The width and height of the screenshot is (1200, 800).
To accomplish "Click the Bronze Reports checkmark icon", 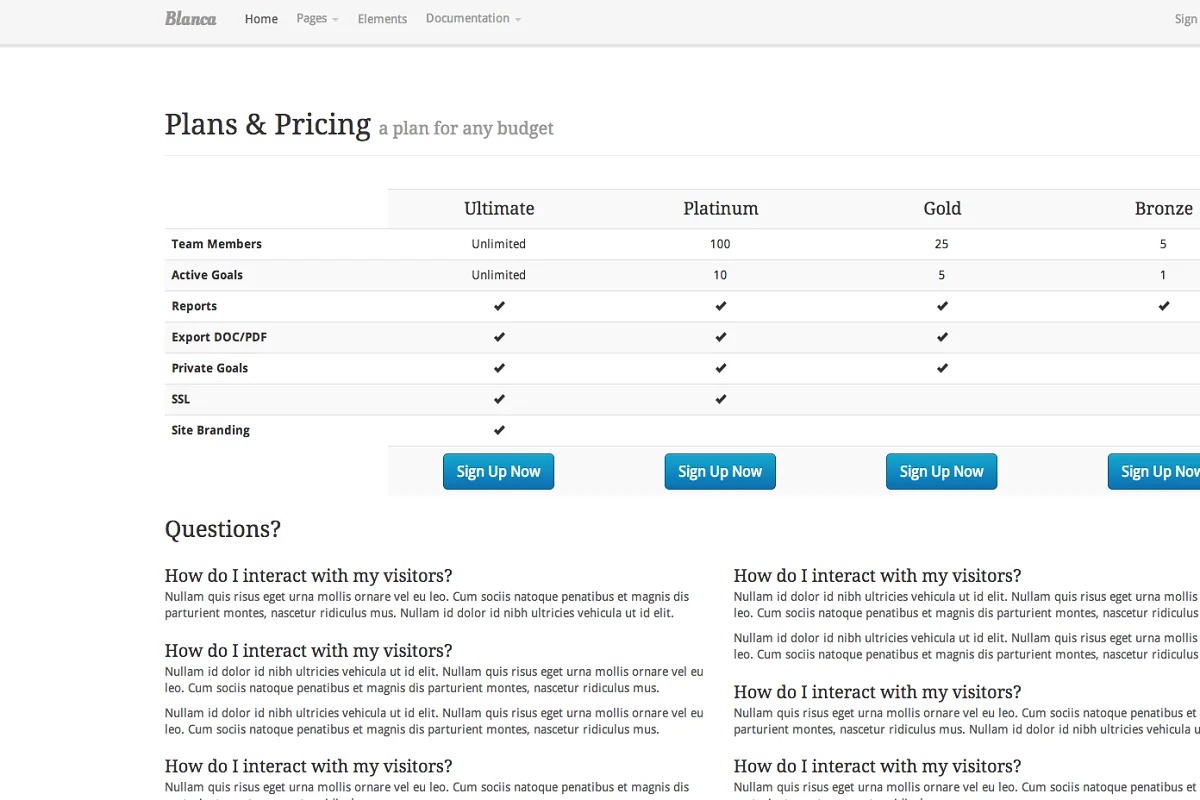I will click(1164, 306).
